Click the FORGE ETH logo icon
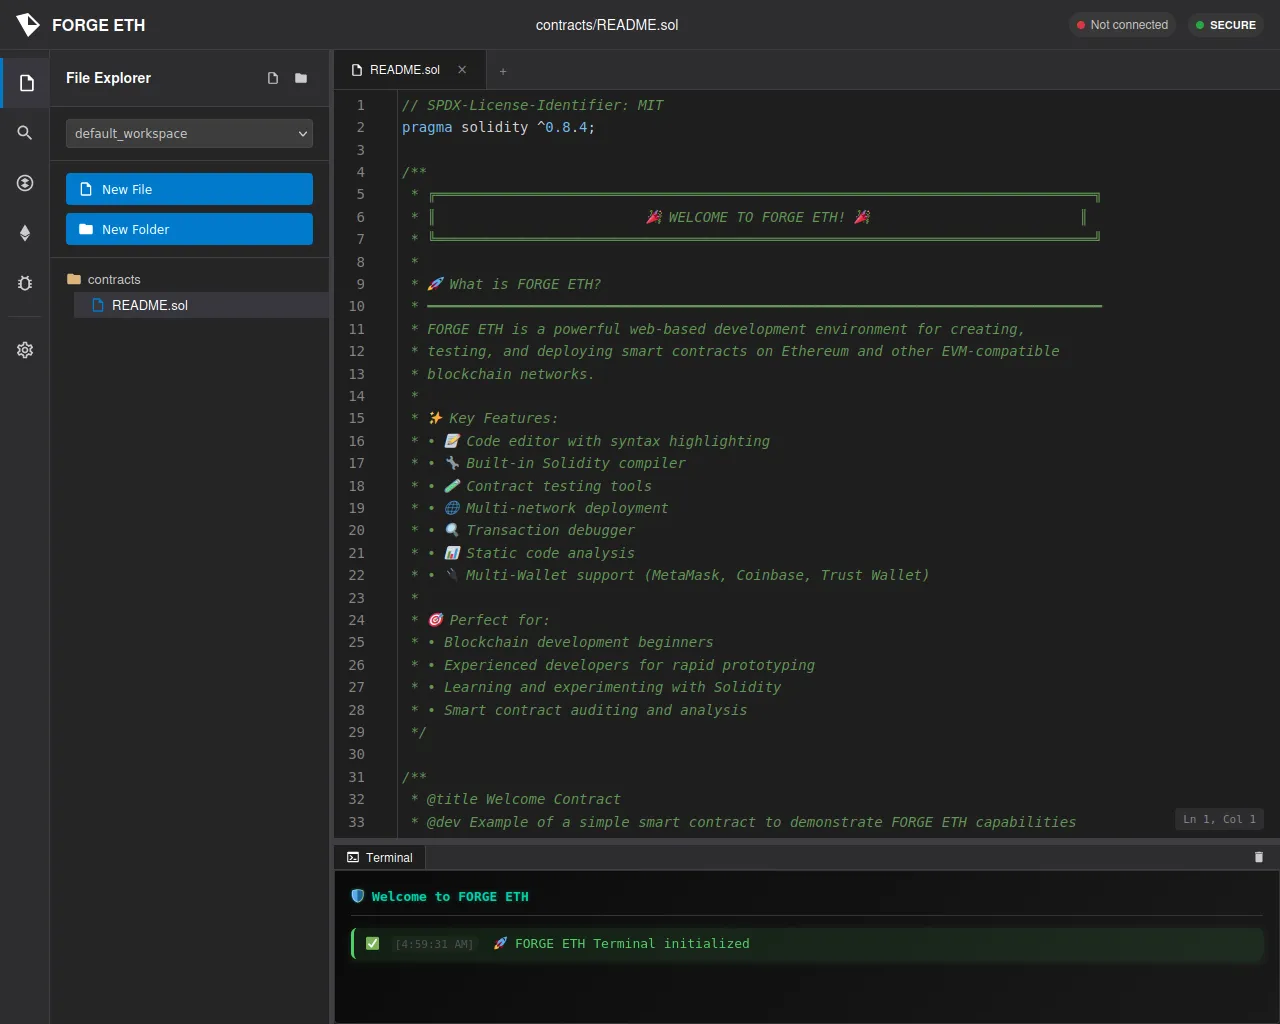 28,25
